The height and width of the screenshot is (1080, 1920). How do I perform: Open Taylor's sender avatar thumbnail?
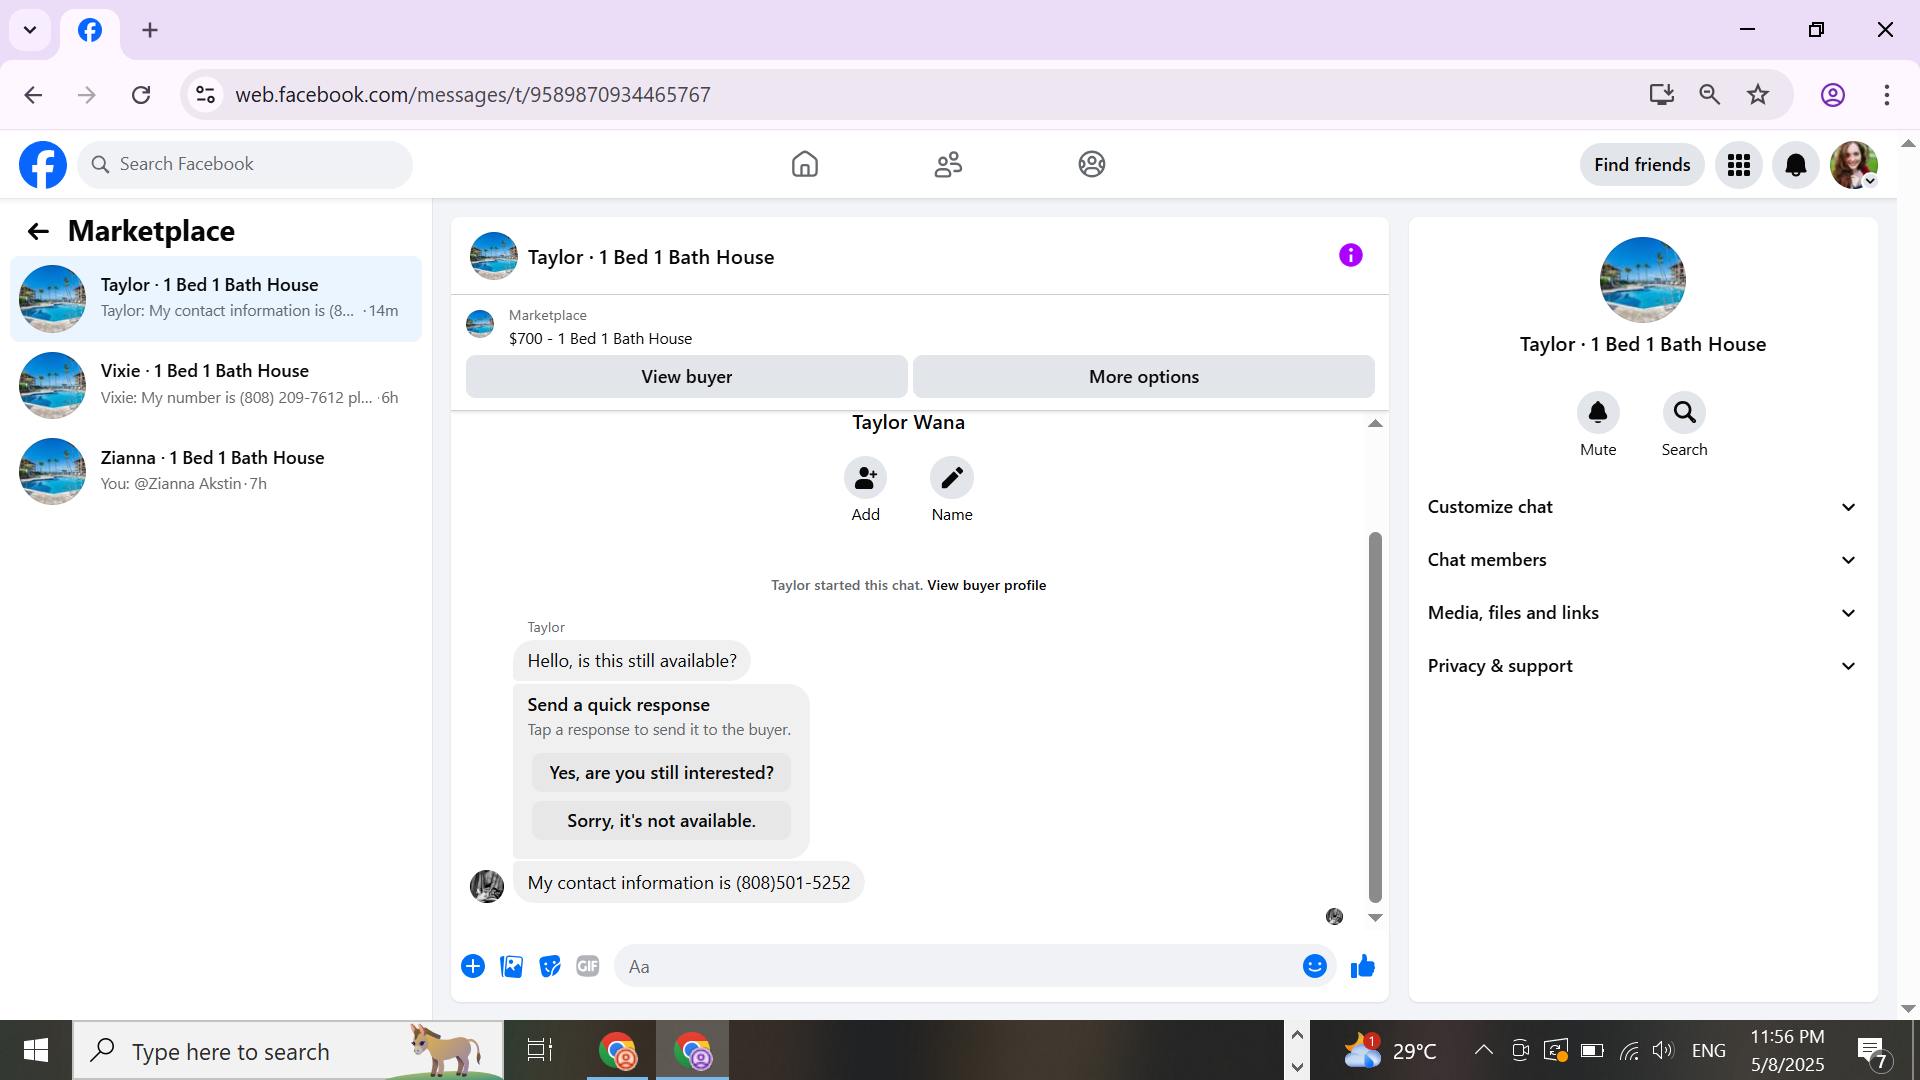point(487,886)
